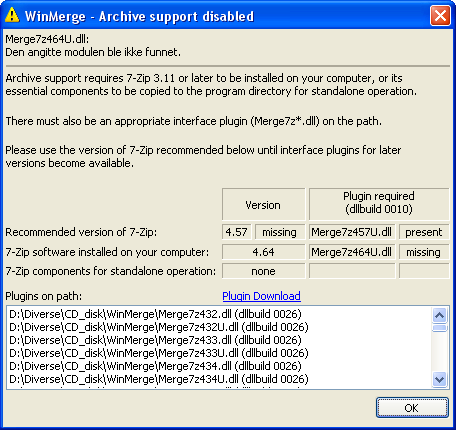This screenshot has width=456, height=430.
Task: Click '7-Zip components for standalone operation:' label
Action: pyautogui.click(x=111, y=271)
